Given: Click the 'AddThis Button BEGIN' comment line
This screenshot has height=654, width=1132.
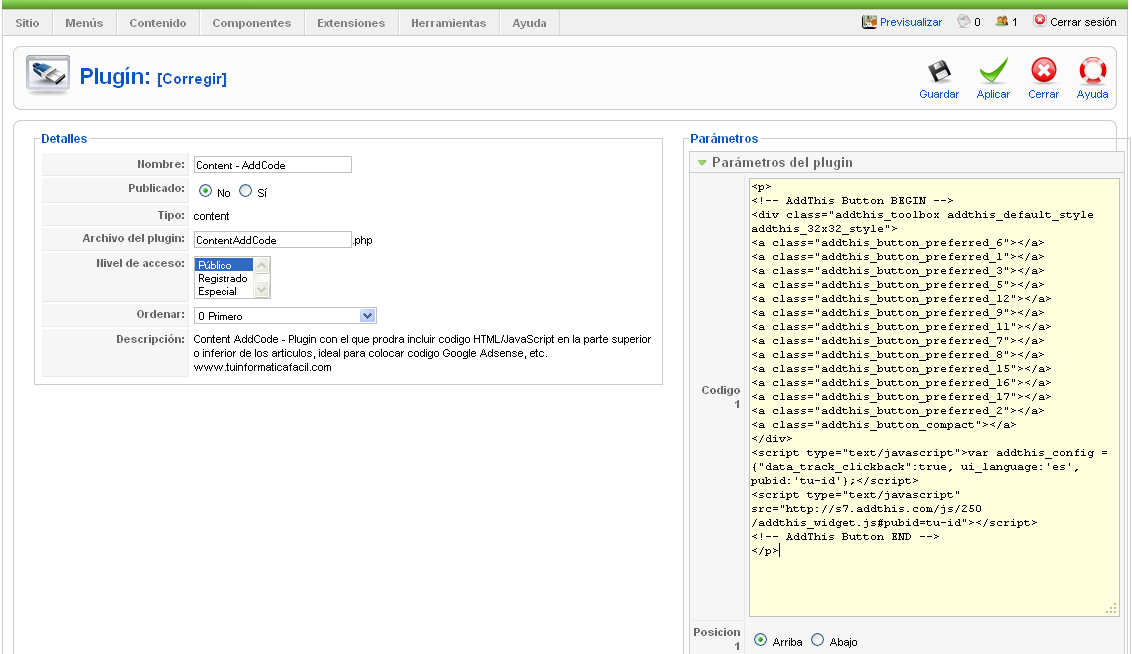Looking at the screenshot, I should [852, 201].
